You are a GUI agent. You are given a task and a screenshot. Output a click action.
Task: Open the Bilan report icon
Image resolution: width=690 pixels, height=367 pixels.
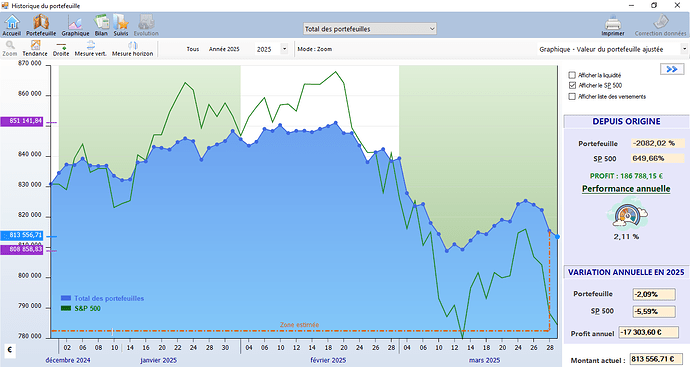pos(101,25)
